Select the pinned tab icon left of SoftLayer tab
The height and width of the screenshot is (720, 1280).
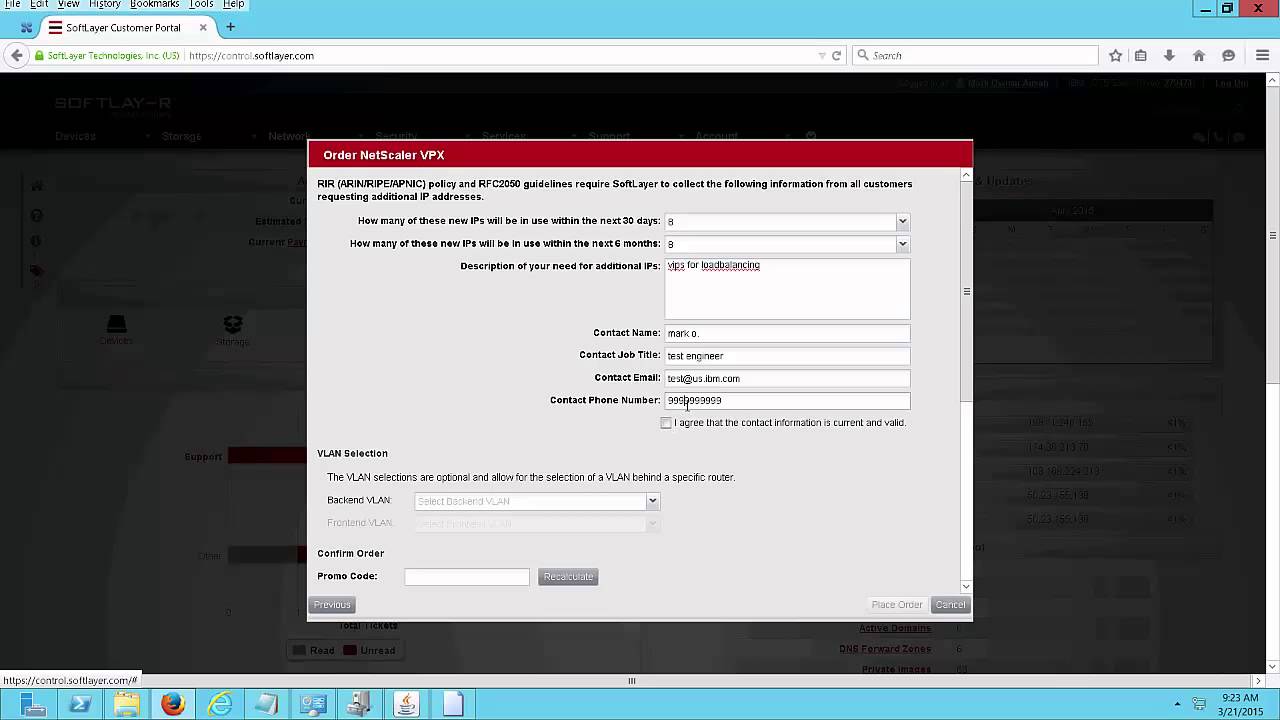(26, 28)
